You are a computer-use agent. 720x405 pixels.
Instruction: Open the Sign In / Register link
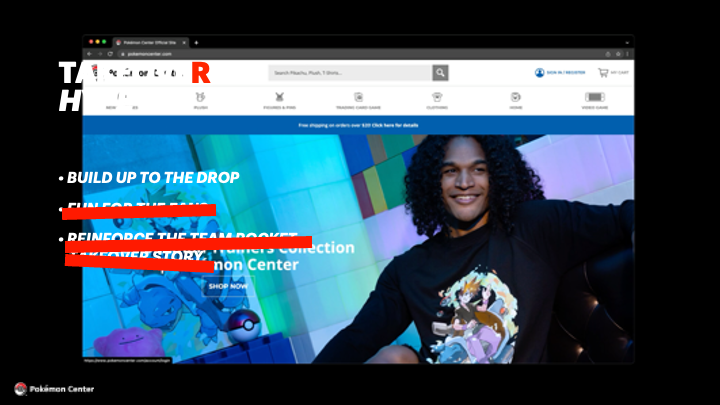coord(566,73)
